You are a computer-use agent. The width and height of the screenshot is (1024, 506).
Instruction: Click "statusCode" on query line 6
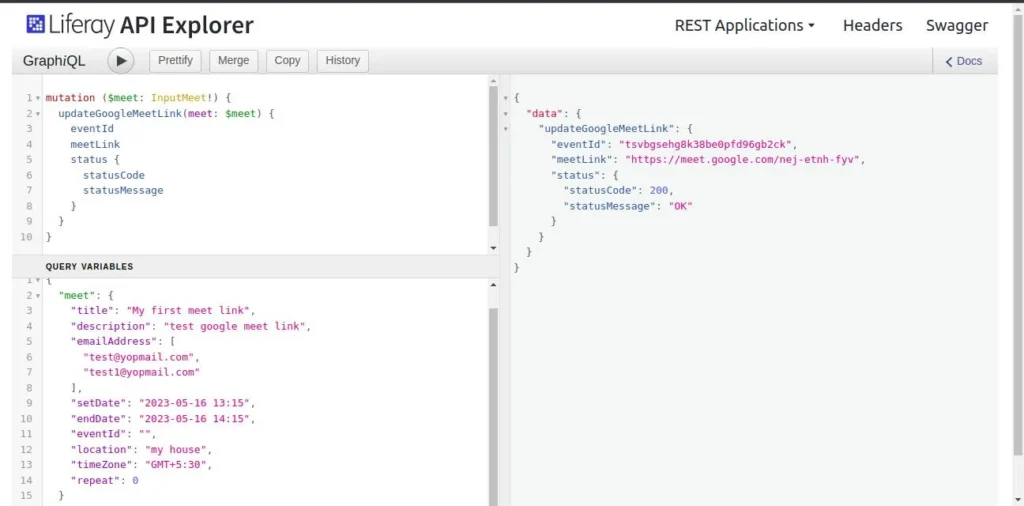114,175
